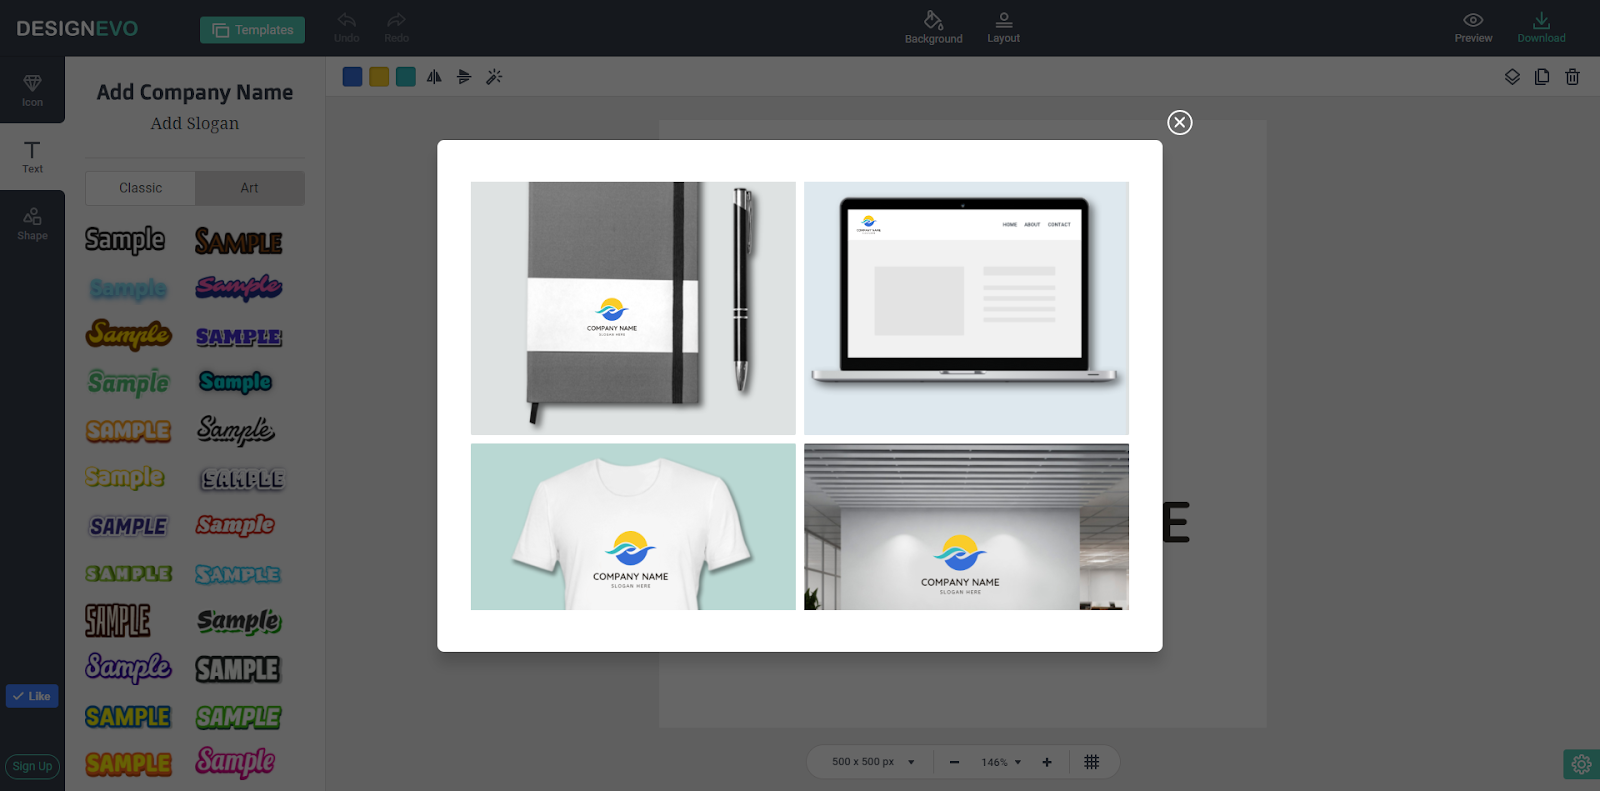Choose the tall condensed outlined SAMPLE style
Image resolution: width=1600 pixels, height=791 pixels.
point(118,621)
